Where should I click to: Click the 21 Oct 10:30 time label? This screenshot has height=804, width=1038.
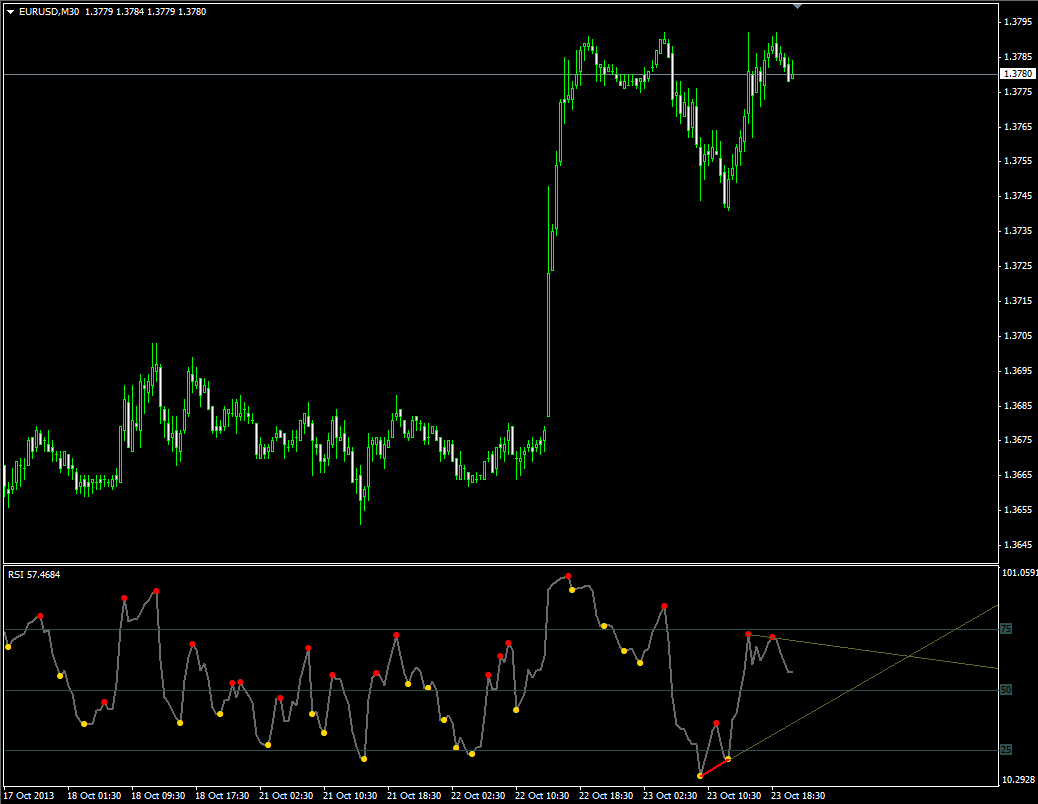[350, 795]
